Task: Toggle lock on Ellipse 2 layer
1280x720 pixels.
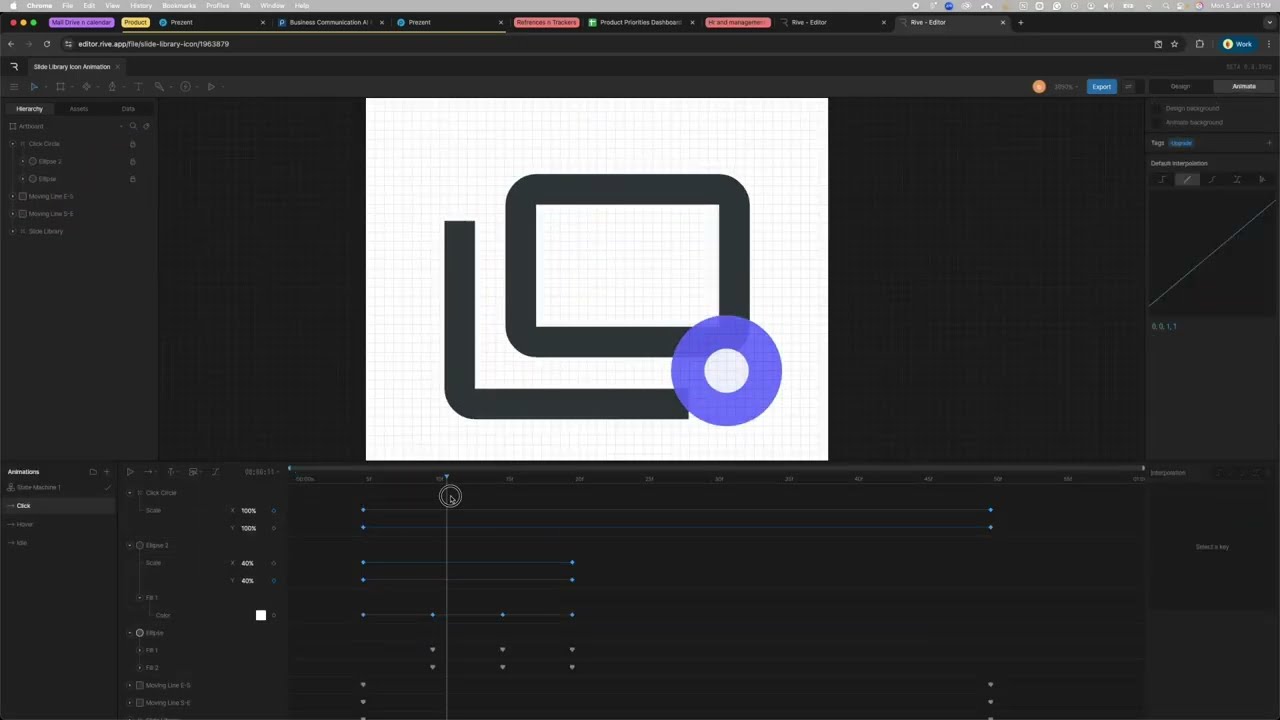Action: [132, 161]
